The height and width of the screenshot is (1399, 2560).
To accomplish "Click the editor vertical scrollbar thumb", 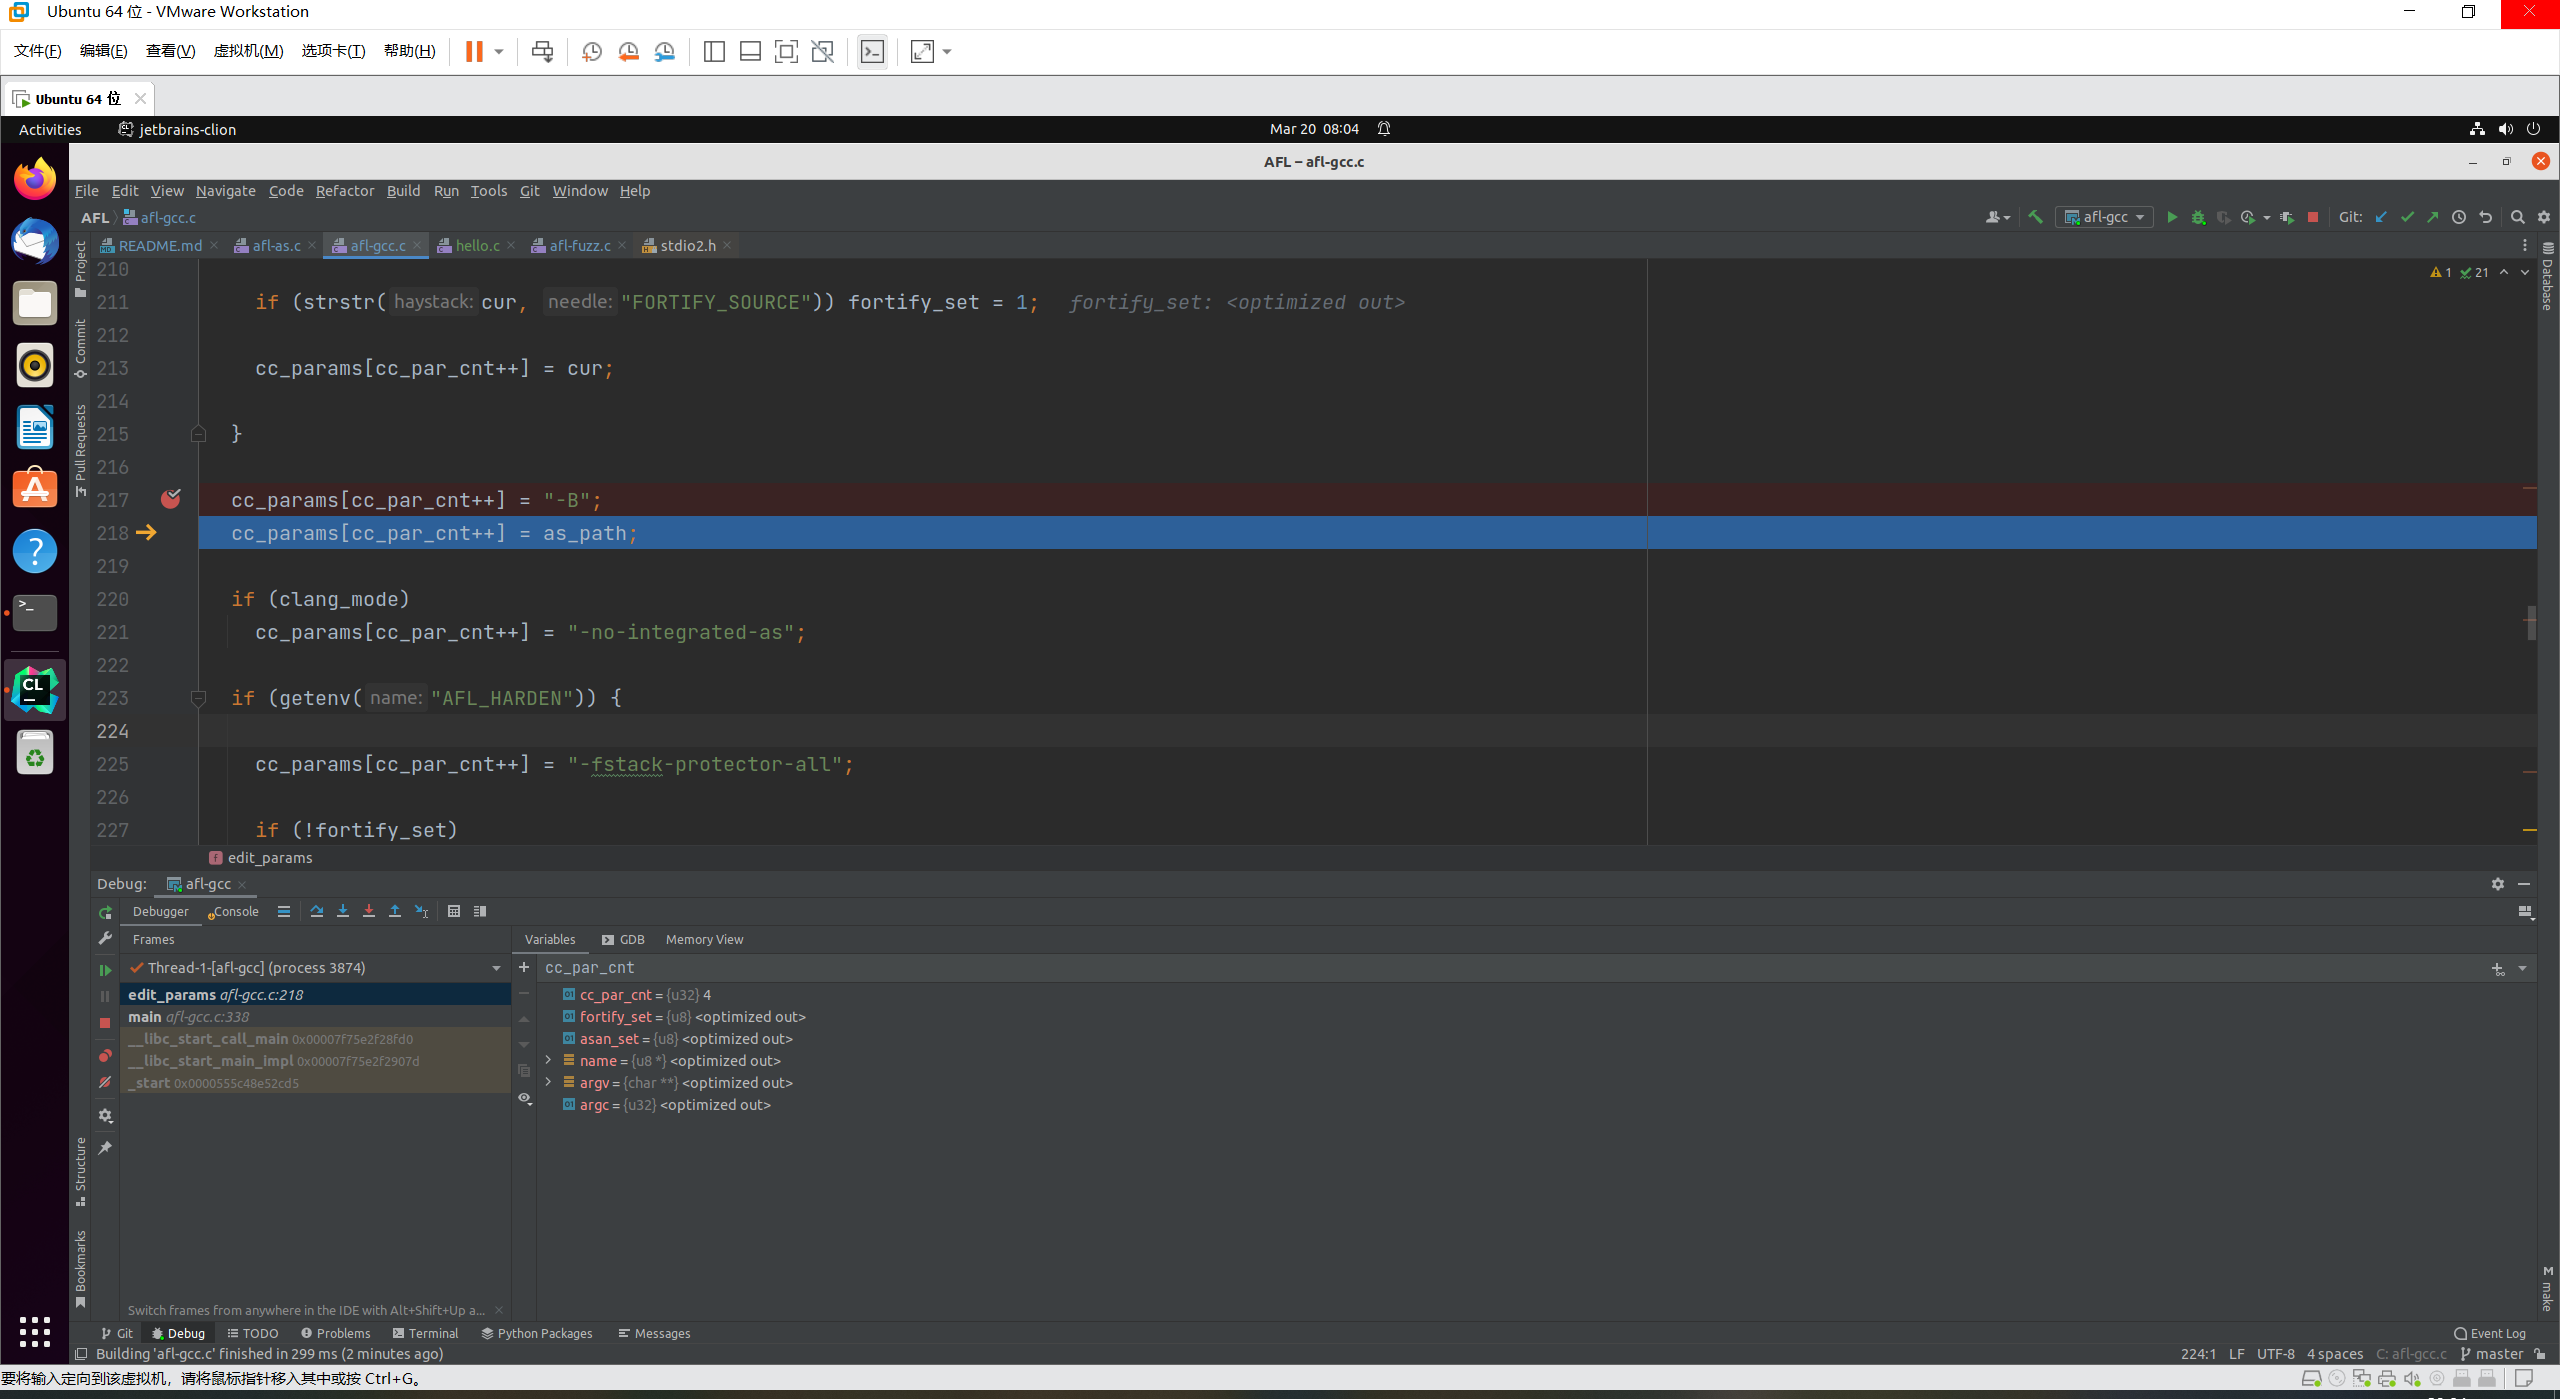I will pyautogui.click(x=2531, y=622).
